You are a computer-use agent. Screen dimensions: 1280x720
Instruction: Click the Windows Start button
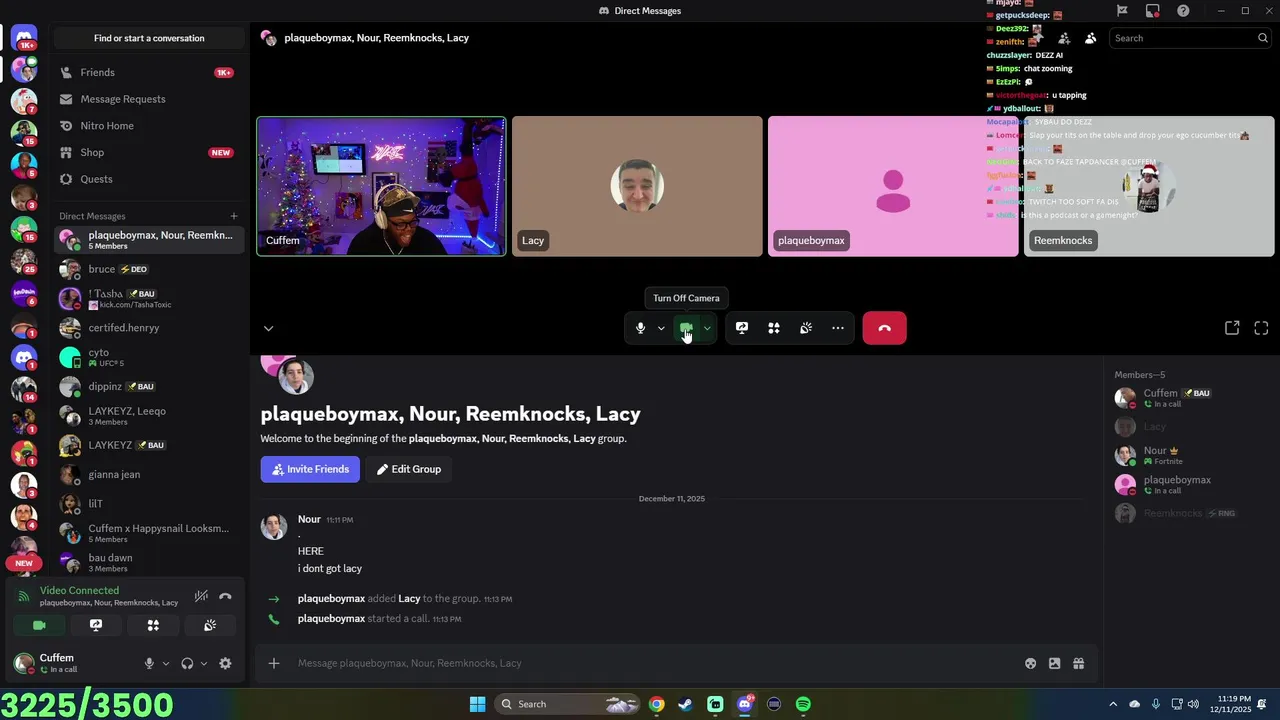click(x=477, y=704)
